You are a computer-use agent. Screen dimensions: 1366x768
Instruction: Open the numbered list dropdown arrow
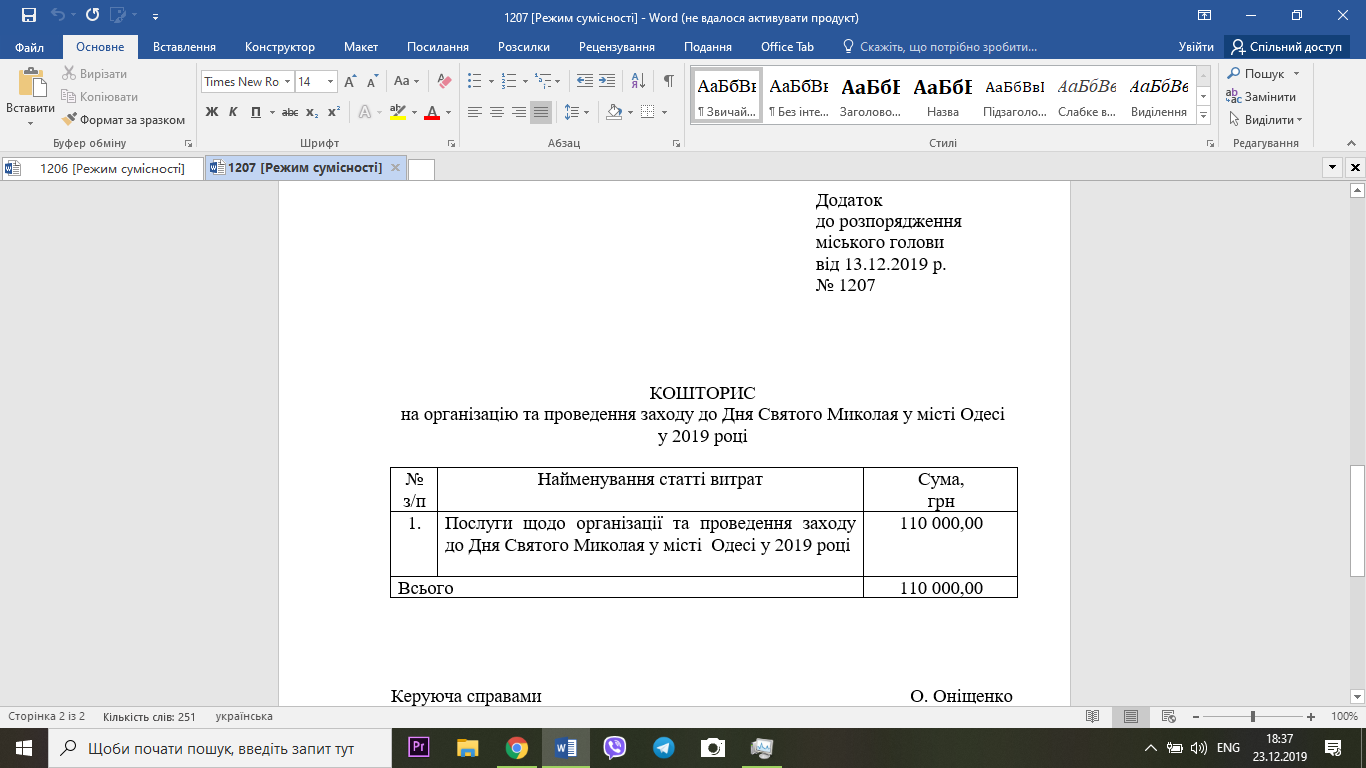pyautogui.click(x=525, y=82)
